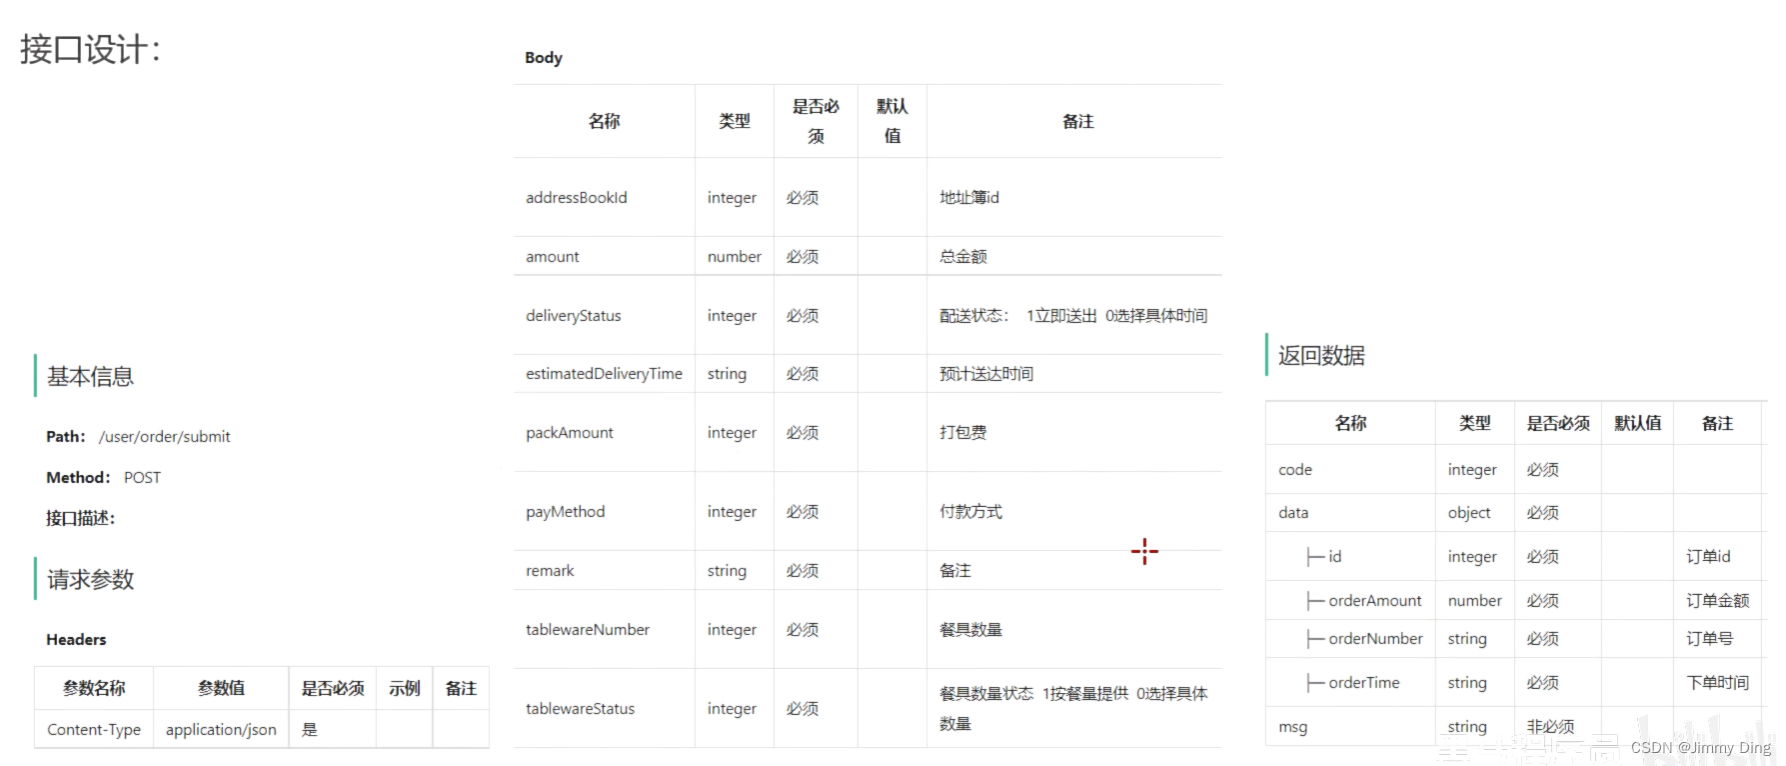This screenshot has height=766, width=1786.
Task: Click the code field in 返回数据 table
Action: pos(1295,469)
